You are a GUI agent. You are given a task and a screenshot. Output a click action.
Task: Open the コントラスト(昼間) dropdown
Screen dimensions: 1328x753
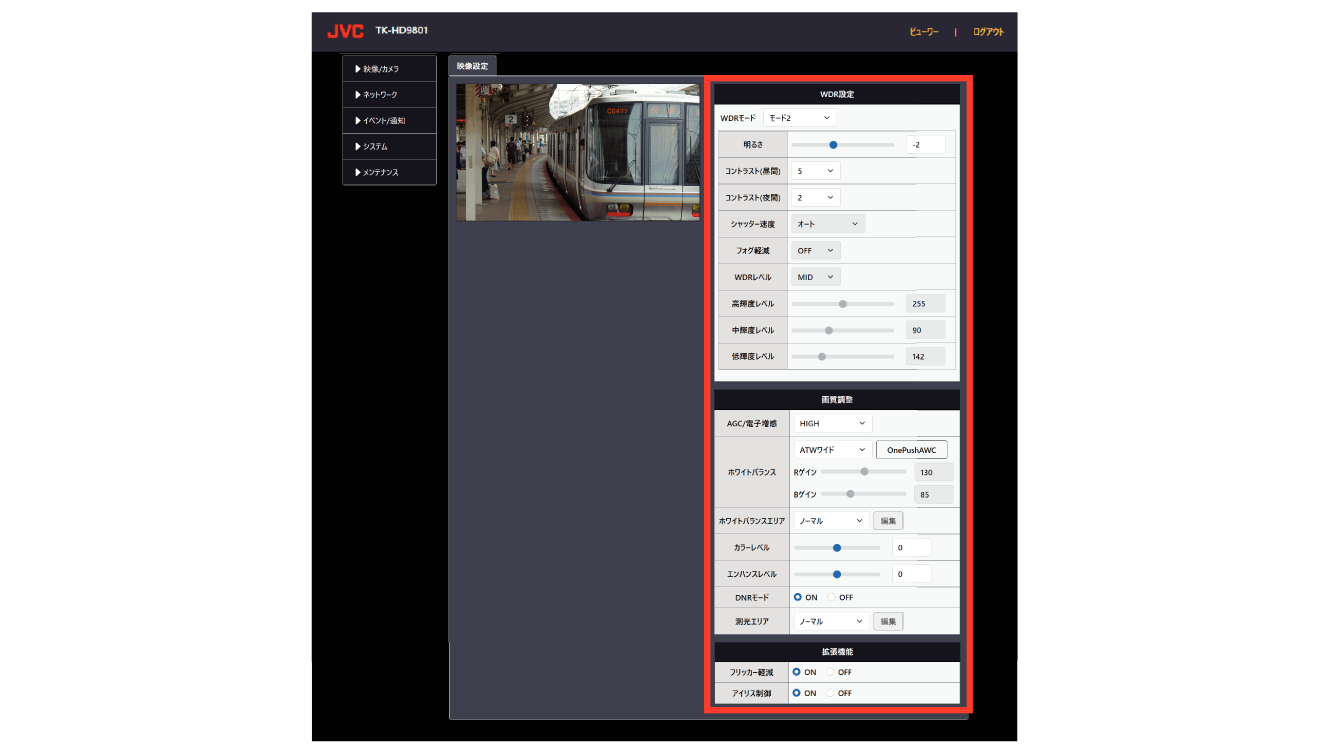click(816, 171)
